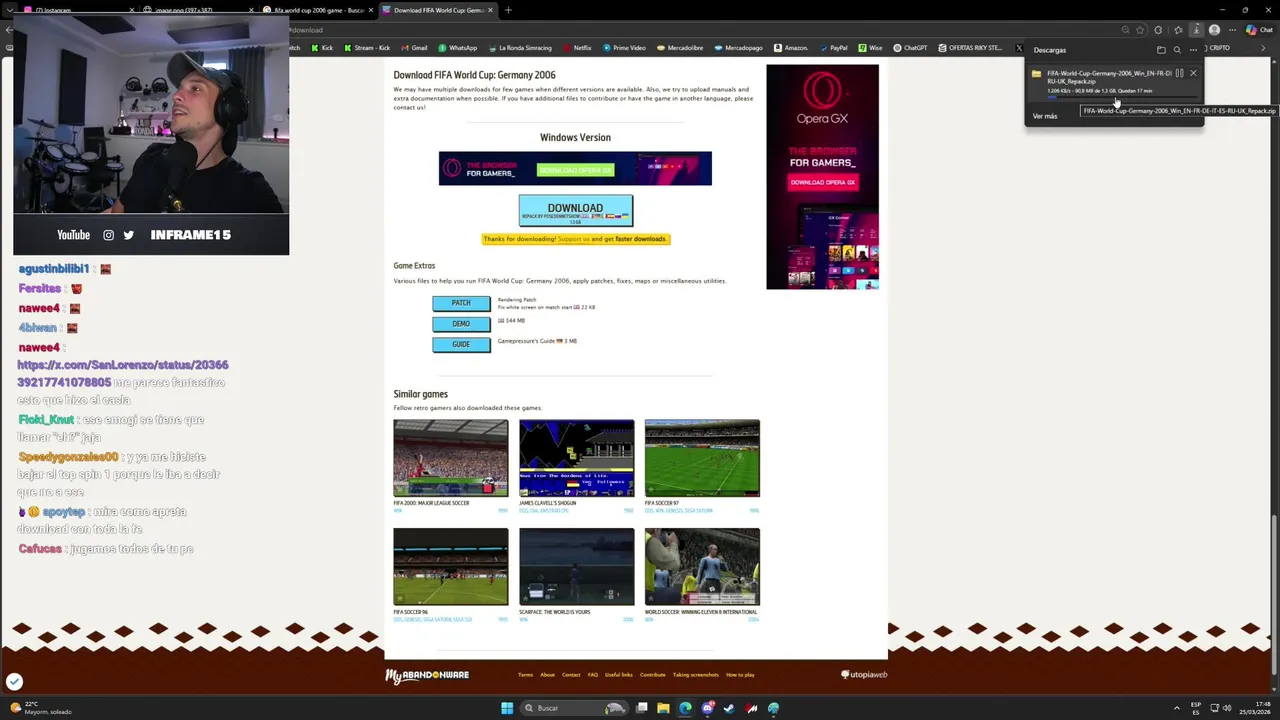Click the Twitter icon on stream overlay

pos(128,235)
